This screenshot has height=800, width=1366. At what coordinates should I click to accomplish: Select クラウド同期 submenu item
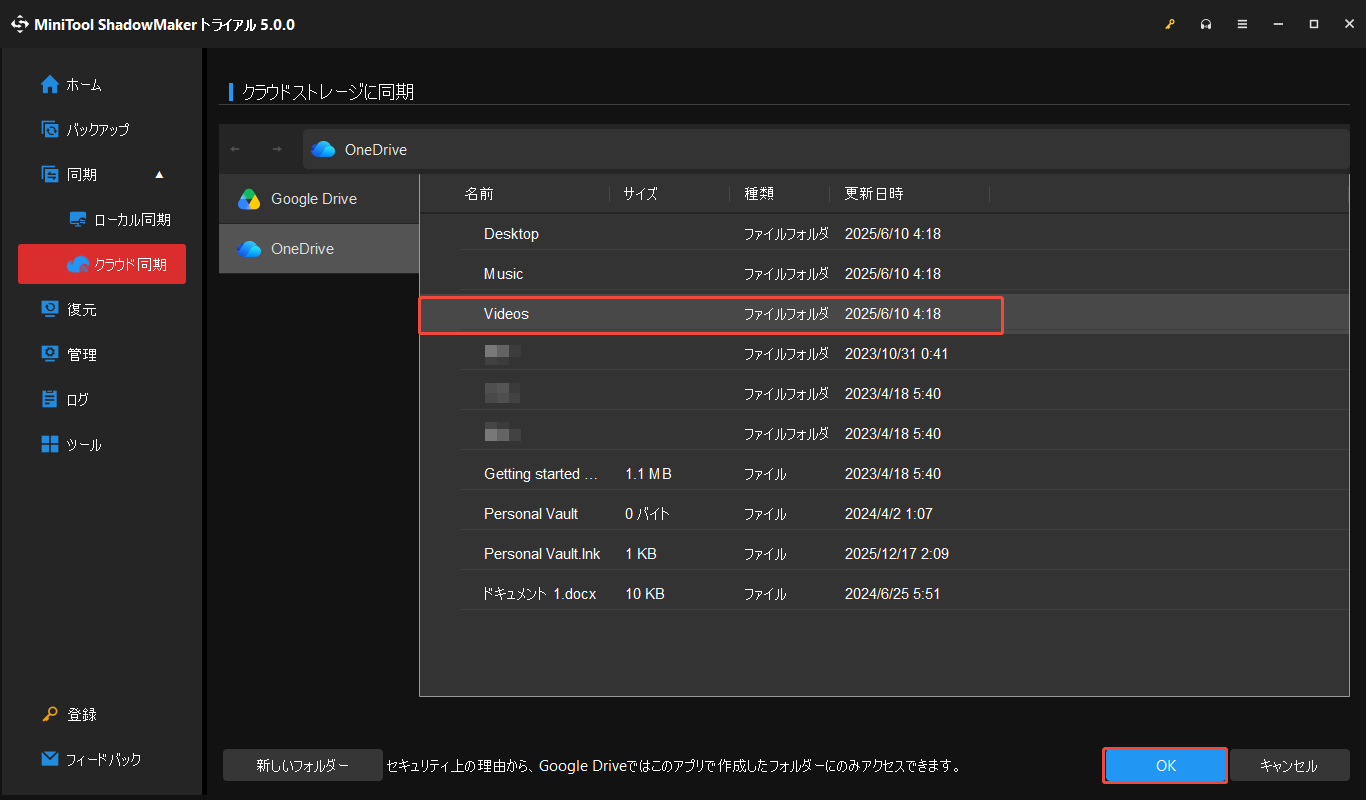point(102,264)
